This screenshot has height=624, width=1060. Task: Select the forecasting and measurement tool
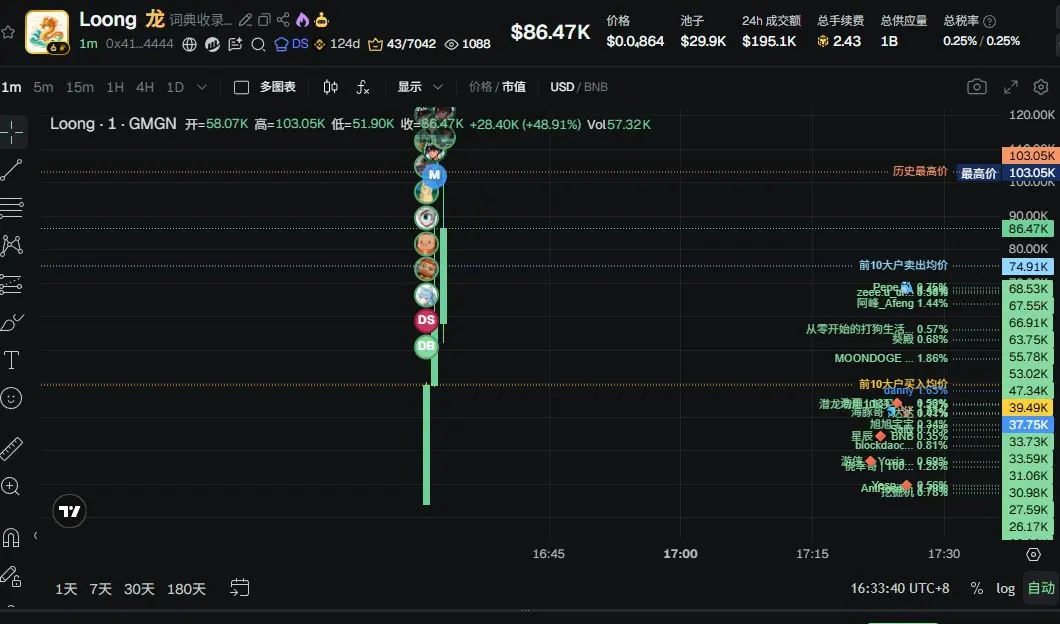11,285
